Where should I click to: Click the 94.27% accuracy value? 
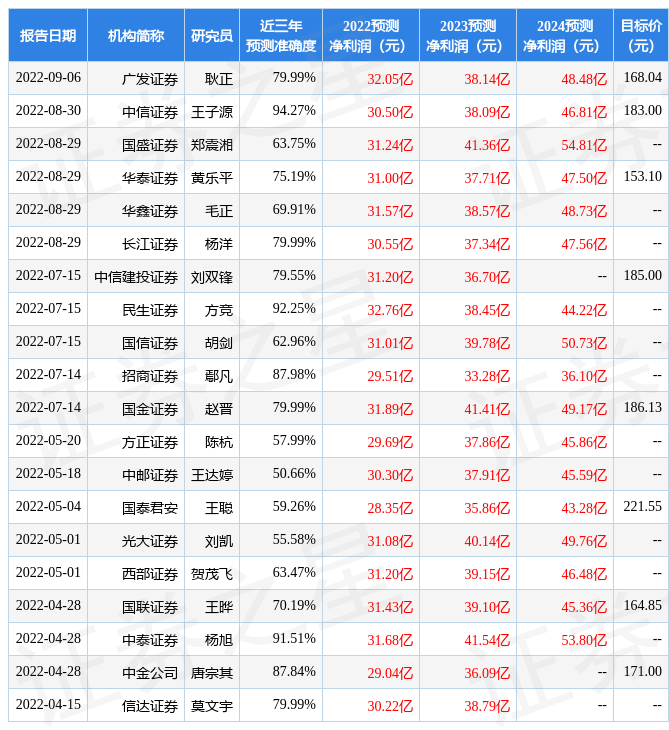pos(294,110)
